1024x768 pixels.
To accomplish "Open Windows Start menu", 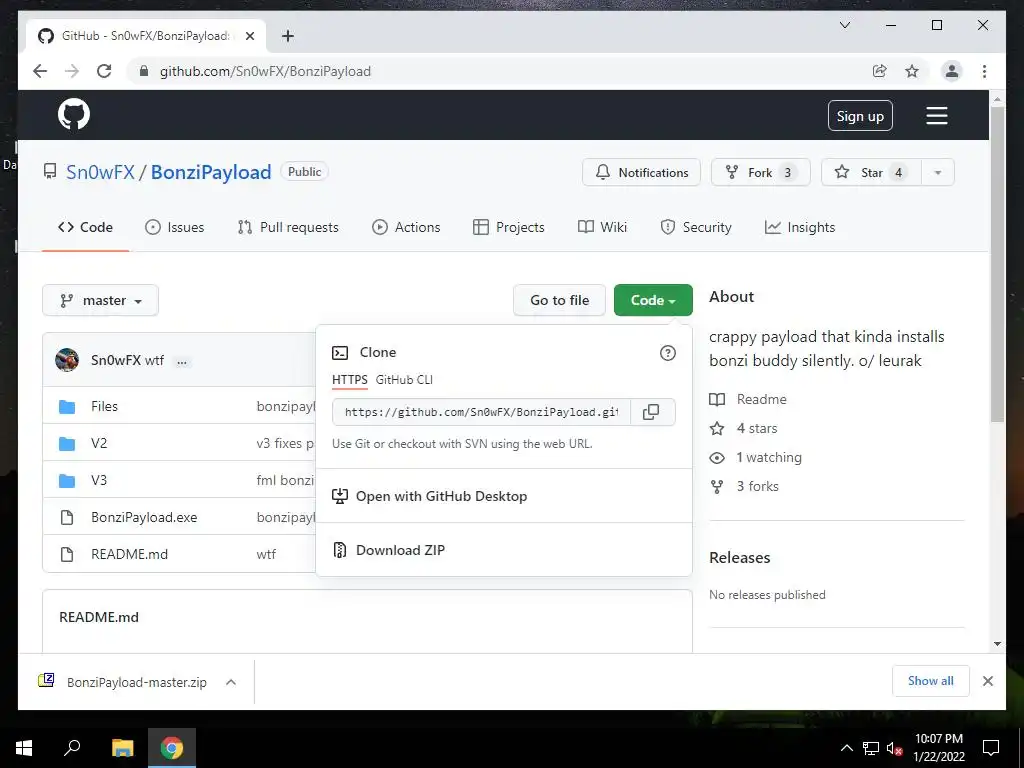I will click(x=24, y=748).
